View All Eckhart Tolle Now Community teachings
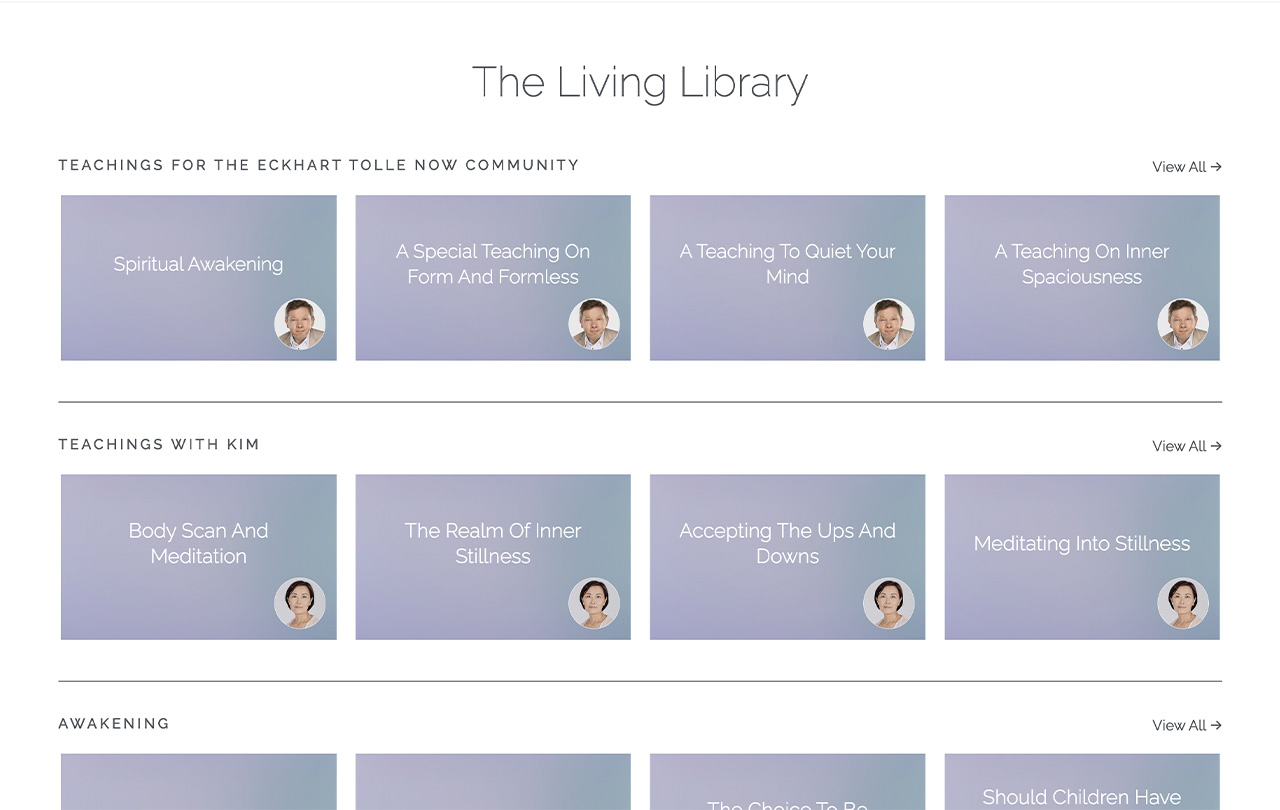The image size is (1280, 810). [x=1187, y=167]
